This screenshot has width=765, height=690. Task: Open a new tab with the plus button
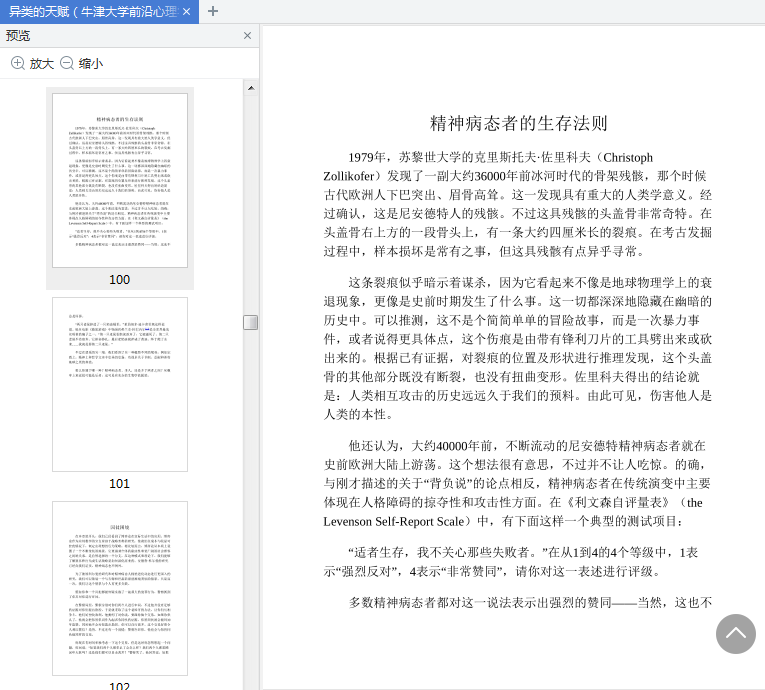pos(213,11)
